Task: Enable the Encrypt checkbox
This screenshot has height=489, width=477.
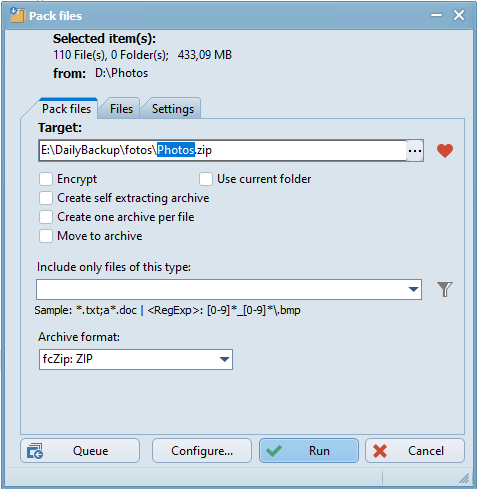Action: (46, 179)
